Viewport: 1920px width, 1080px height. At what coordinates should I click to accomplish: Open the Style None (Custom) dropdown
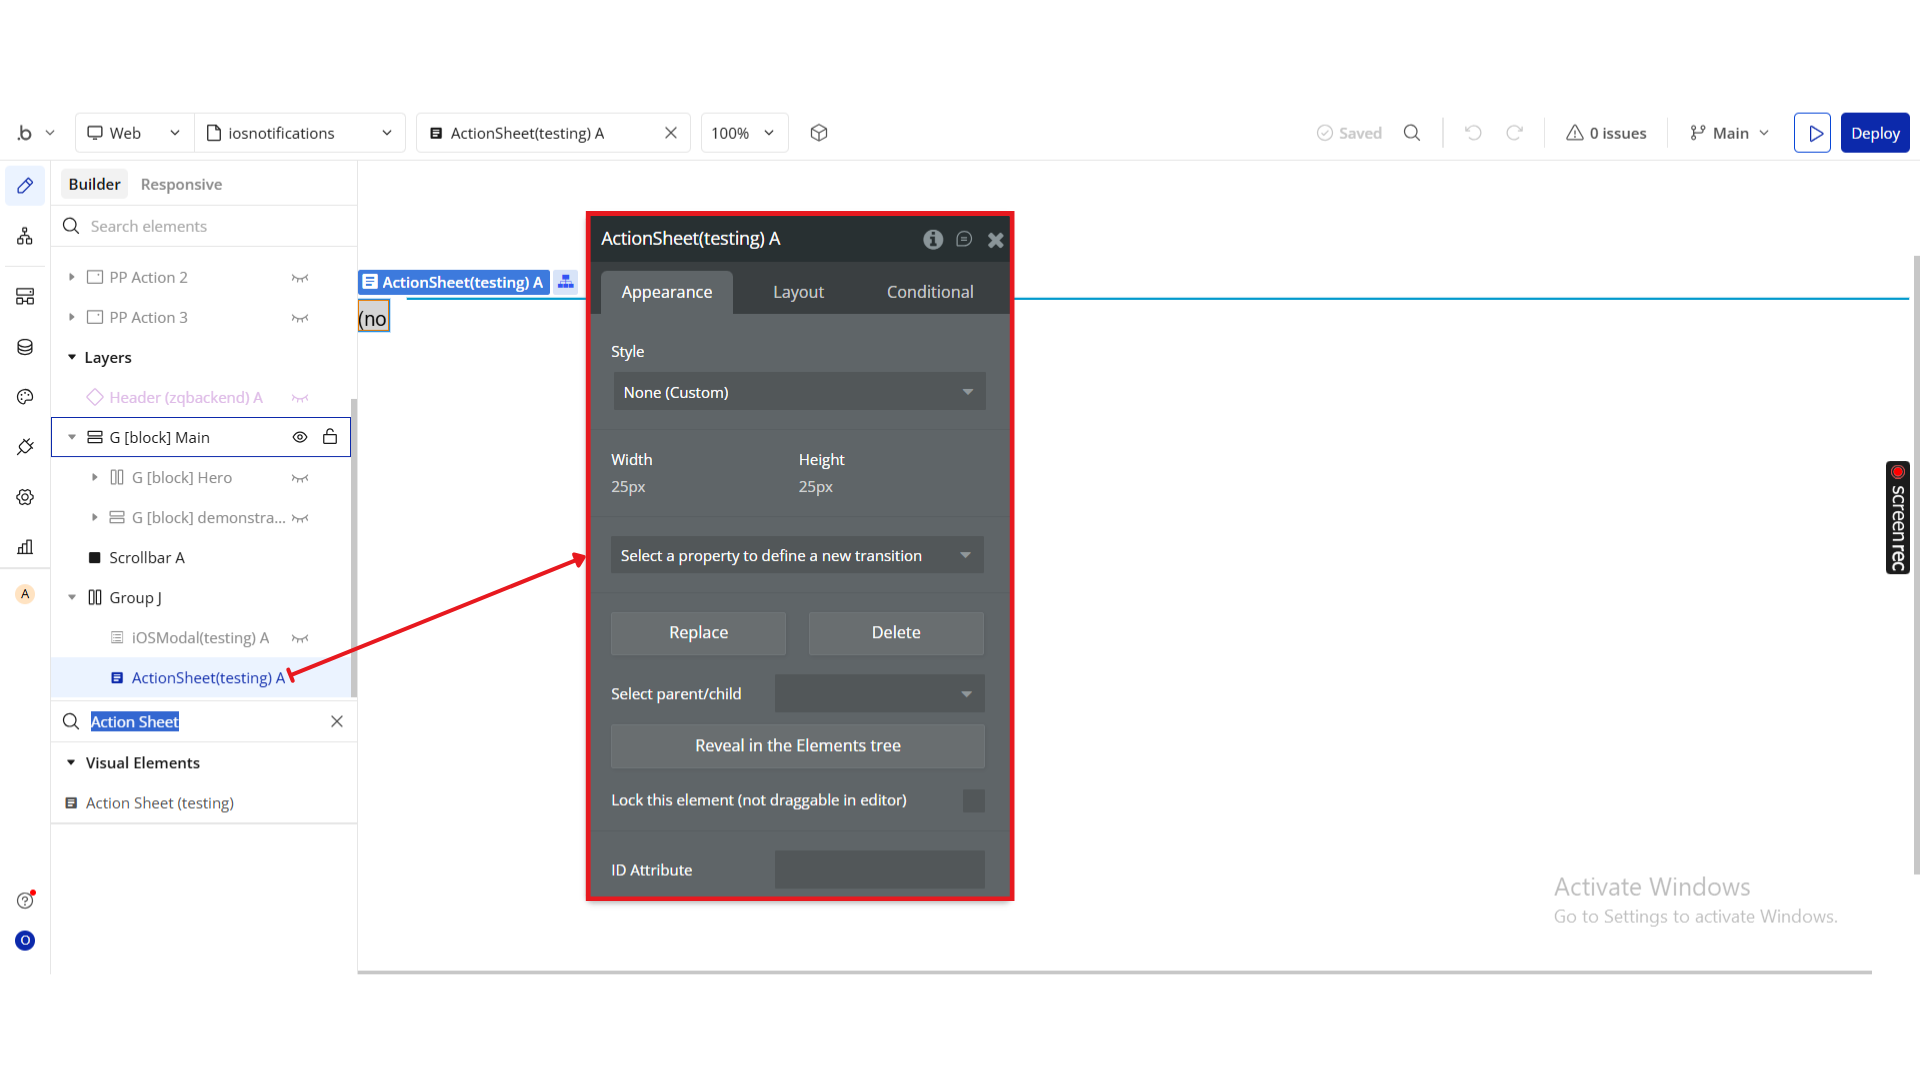799,392
